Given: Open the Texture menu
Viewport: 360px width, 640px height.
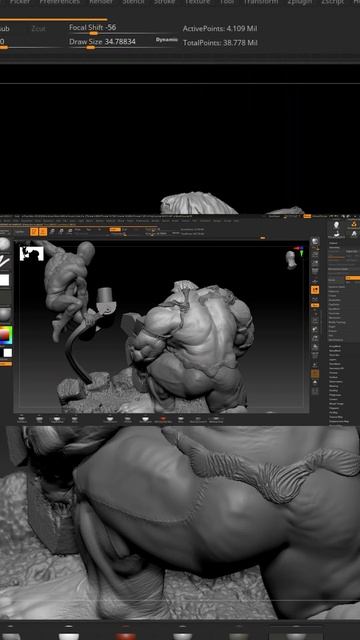Looking at the screenshot, I should pyautogui.click(x=197, y=2).
